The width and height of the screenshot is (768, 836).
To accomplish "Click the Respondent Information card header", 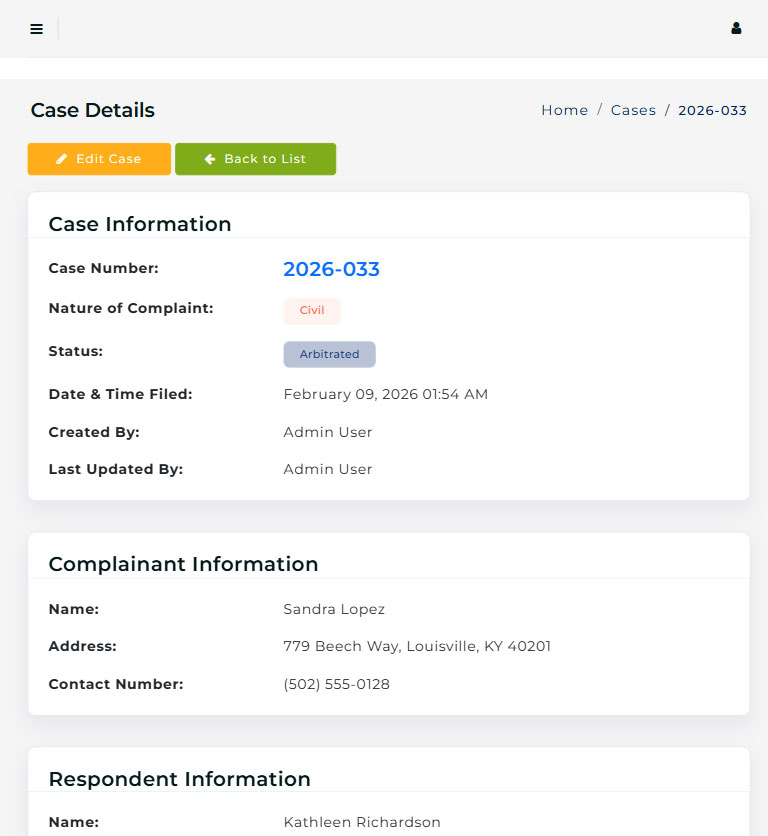I will click(x=179, y=779).
